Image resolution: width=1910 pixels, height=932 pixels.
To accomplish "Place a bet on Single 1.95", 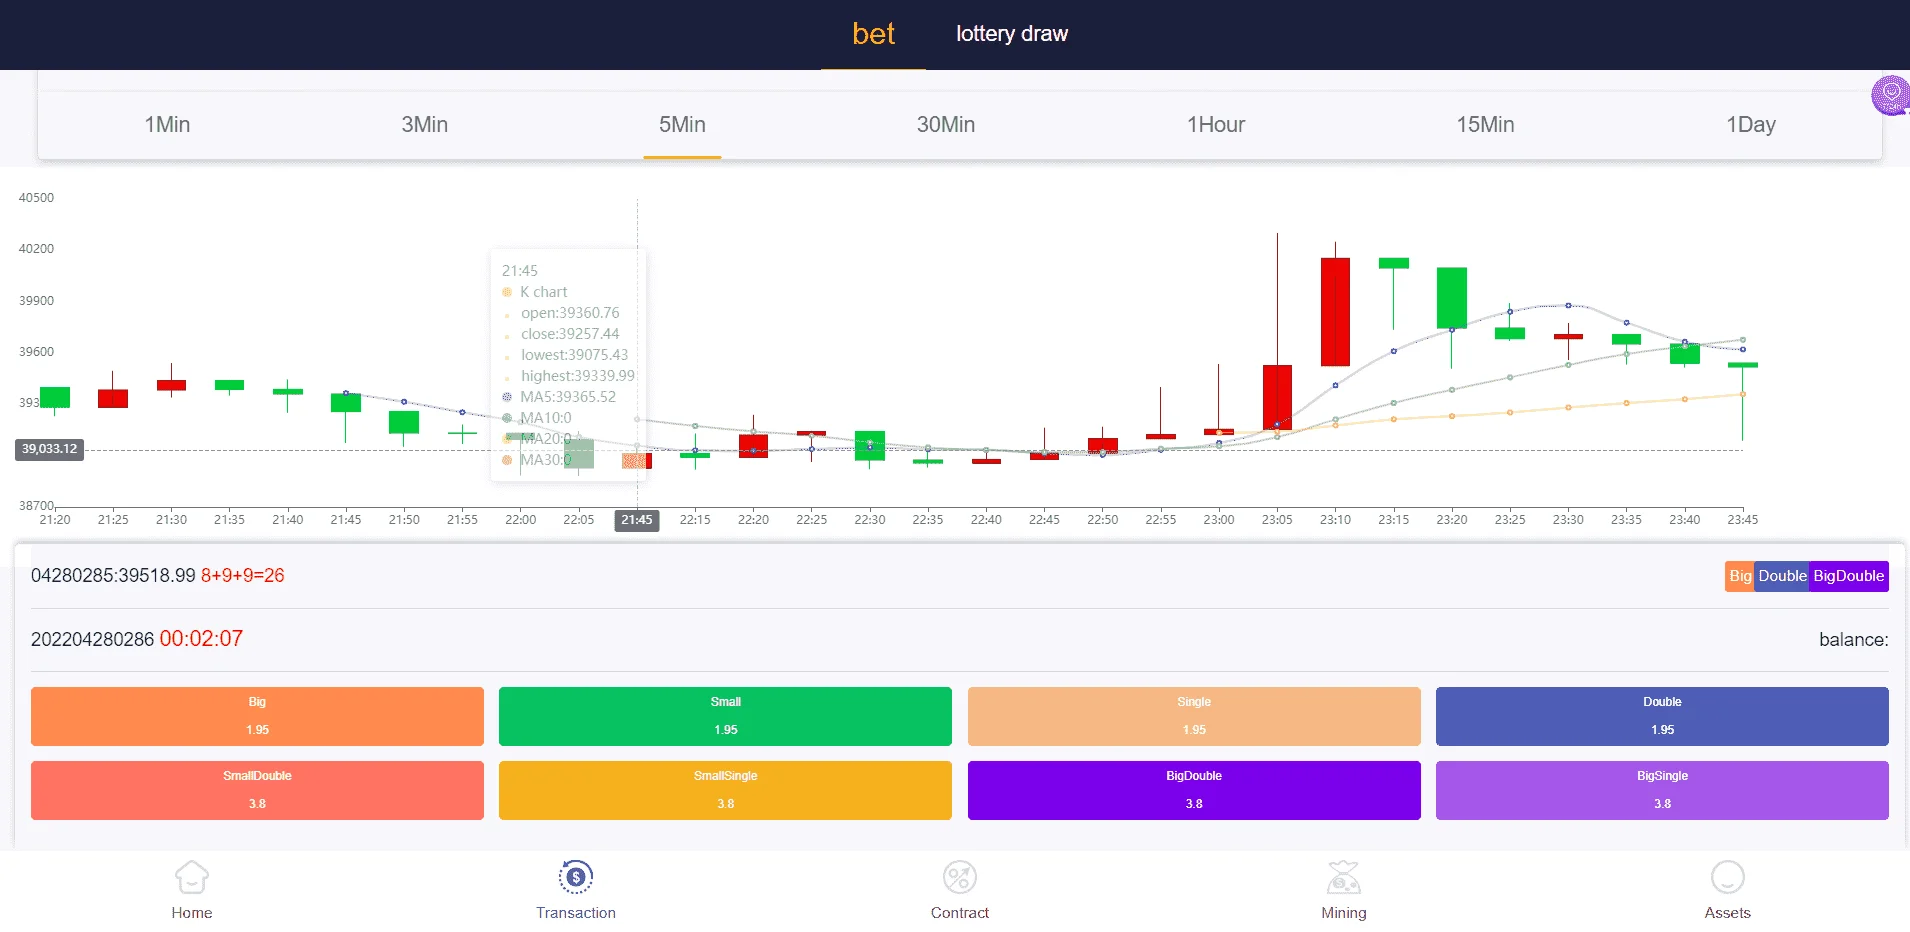I will pyautogui.click(x=1194, y=716).
